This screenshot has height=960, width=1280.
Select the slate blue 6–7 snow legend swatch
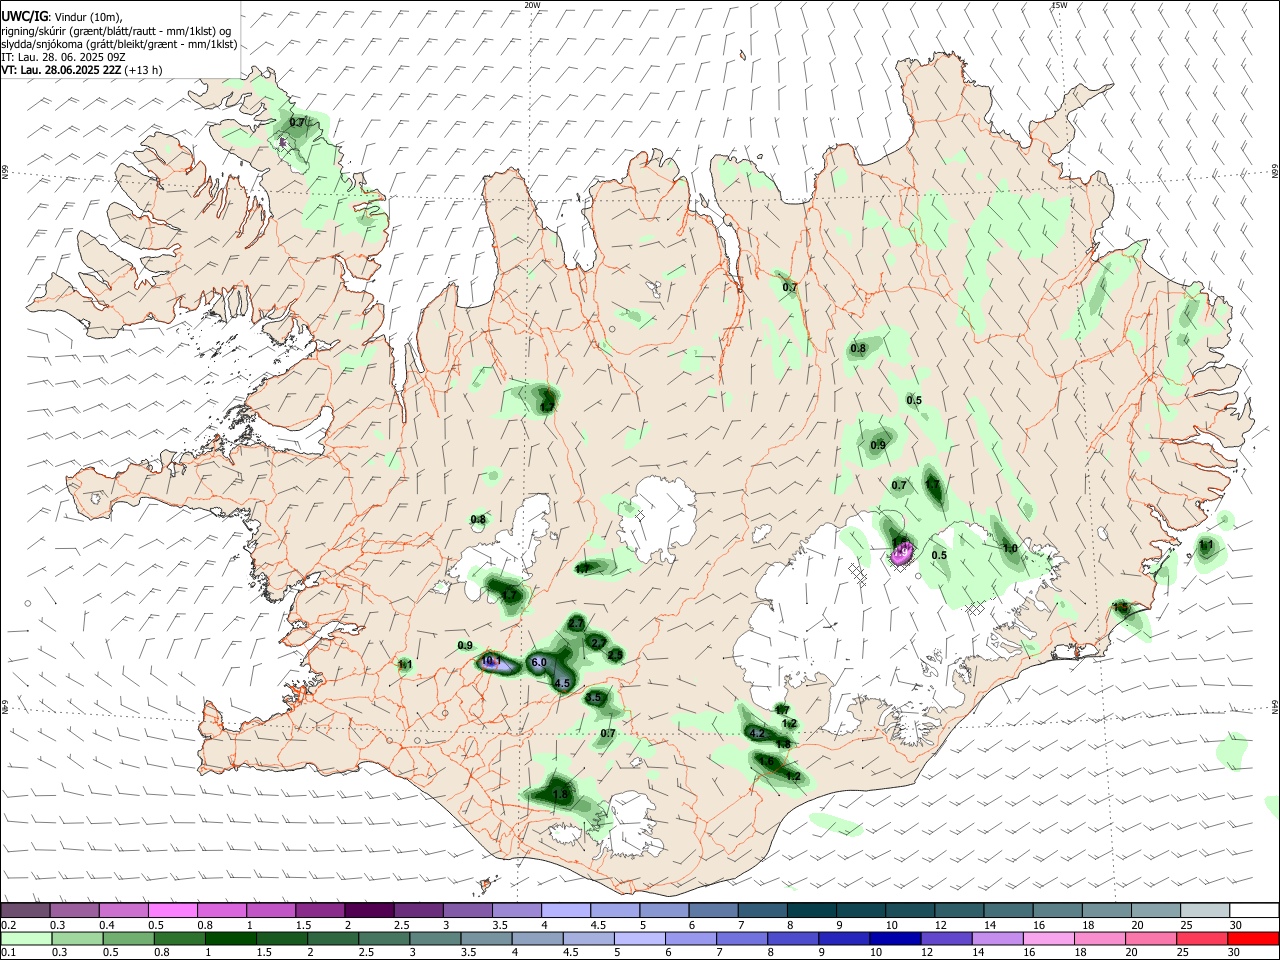click(715, 911)
